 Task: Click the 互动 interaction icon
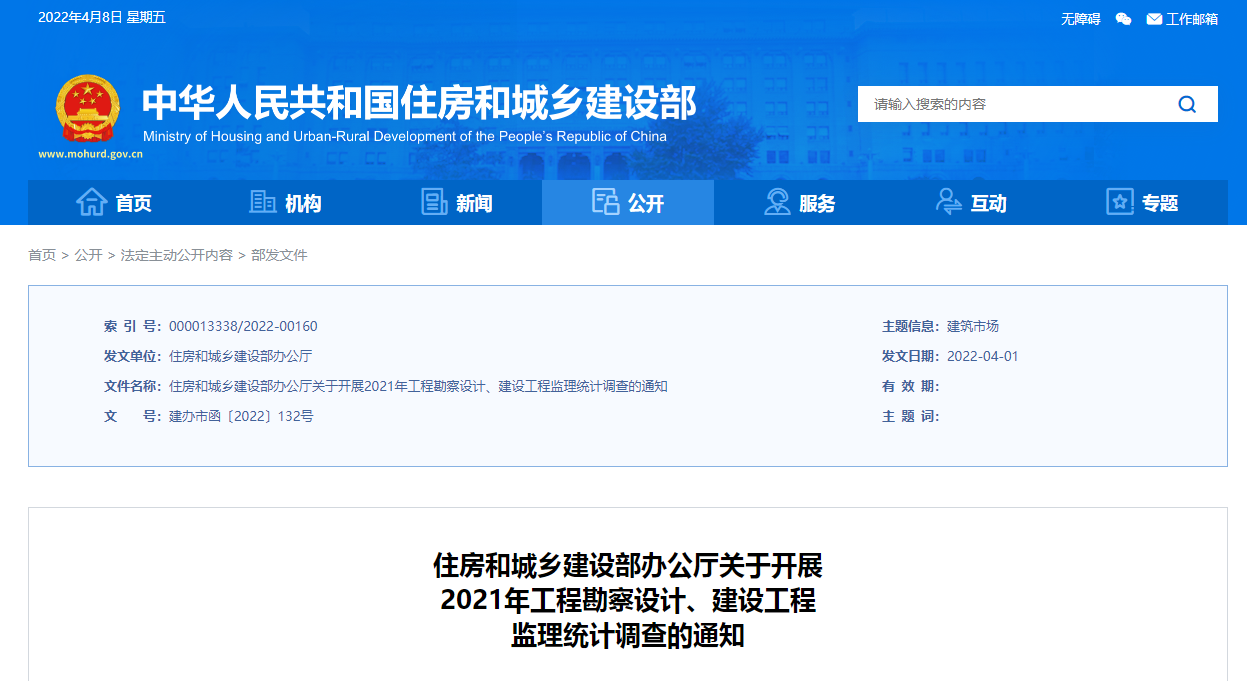coord(948,202)
